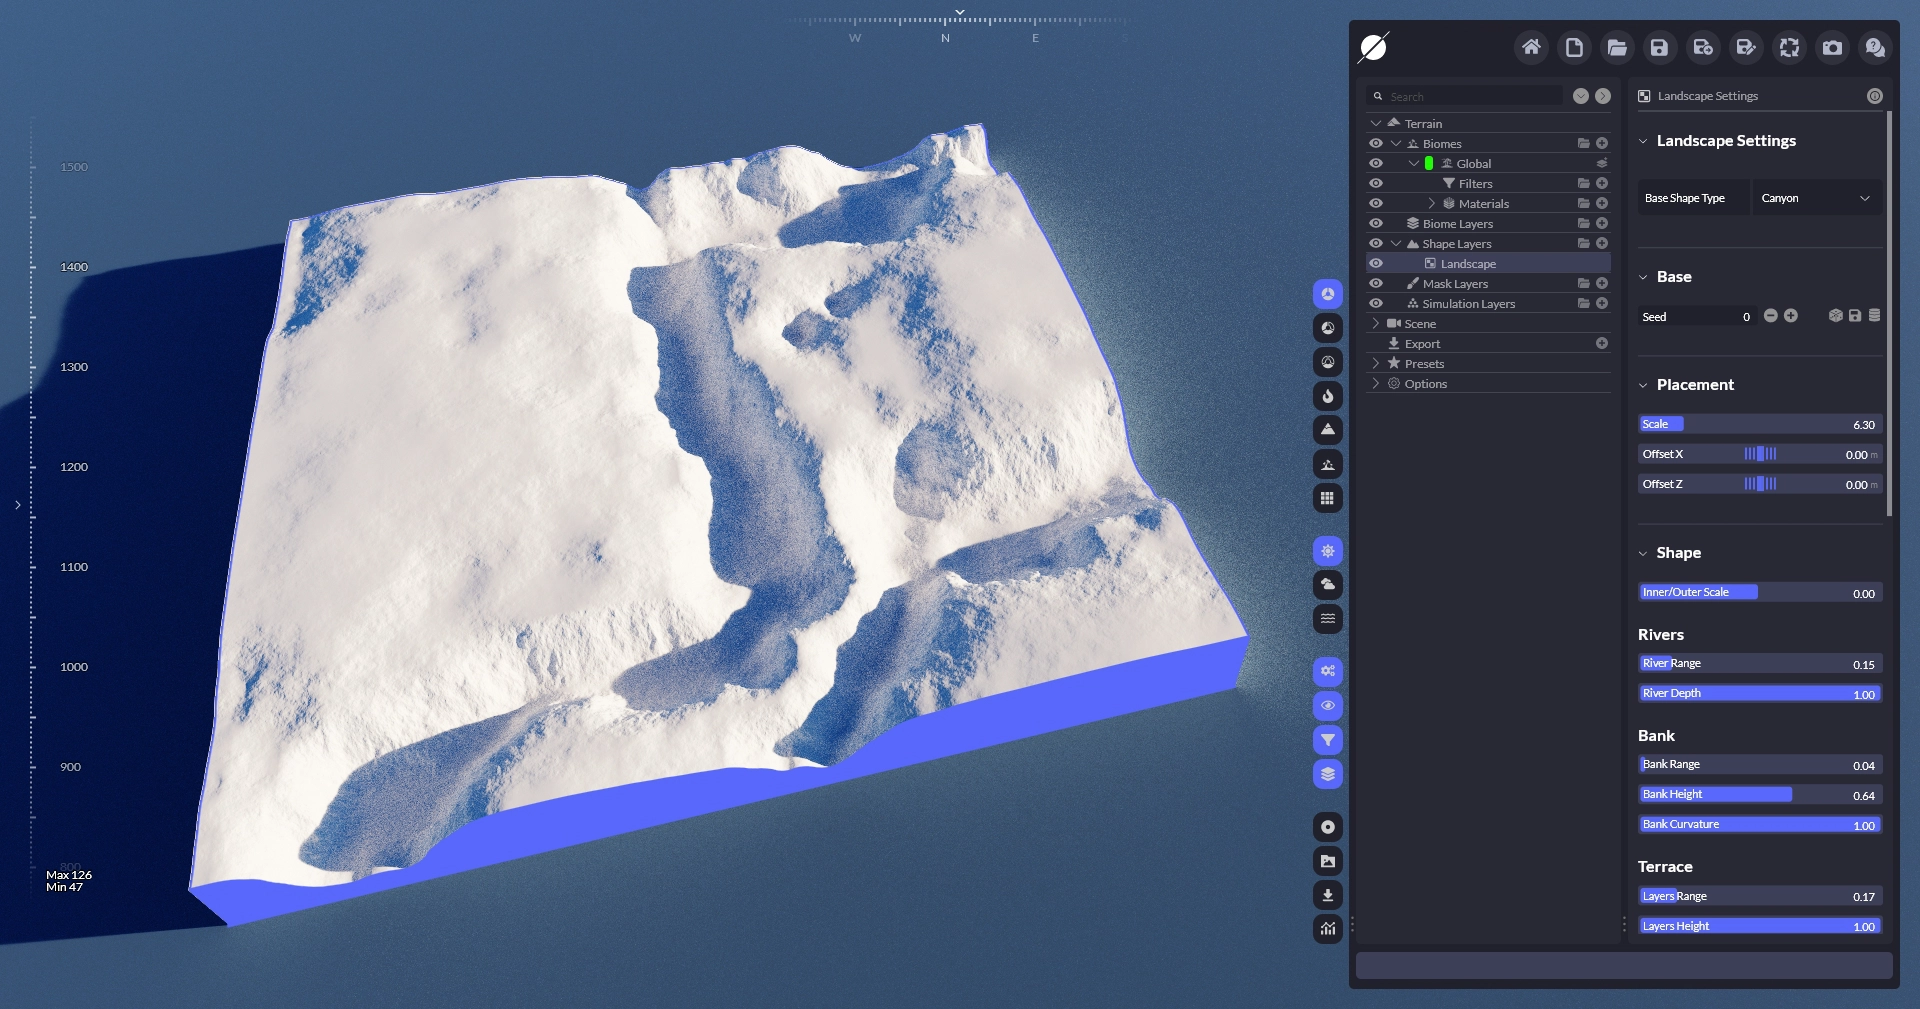Toggle visibility of Simulation Layers
Viewport: 1920px width, 1009px height.
pos(1376,304)
